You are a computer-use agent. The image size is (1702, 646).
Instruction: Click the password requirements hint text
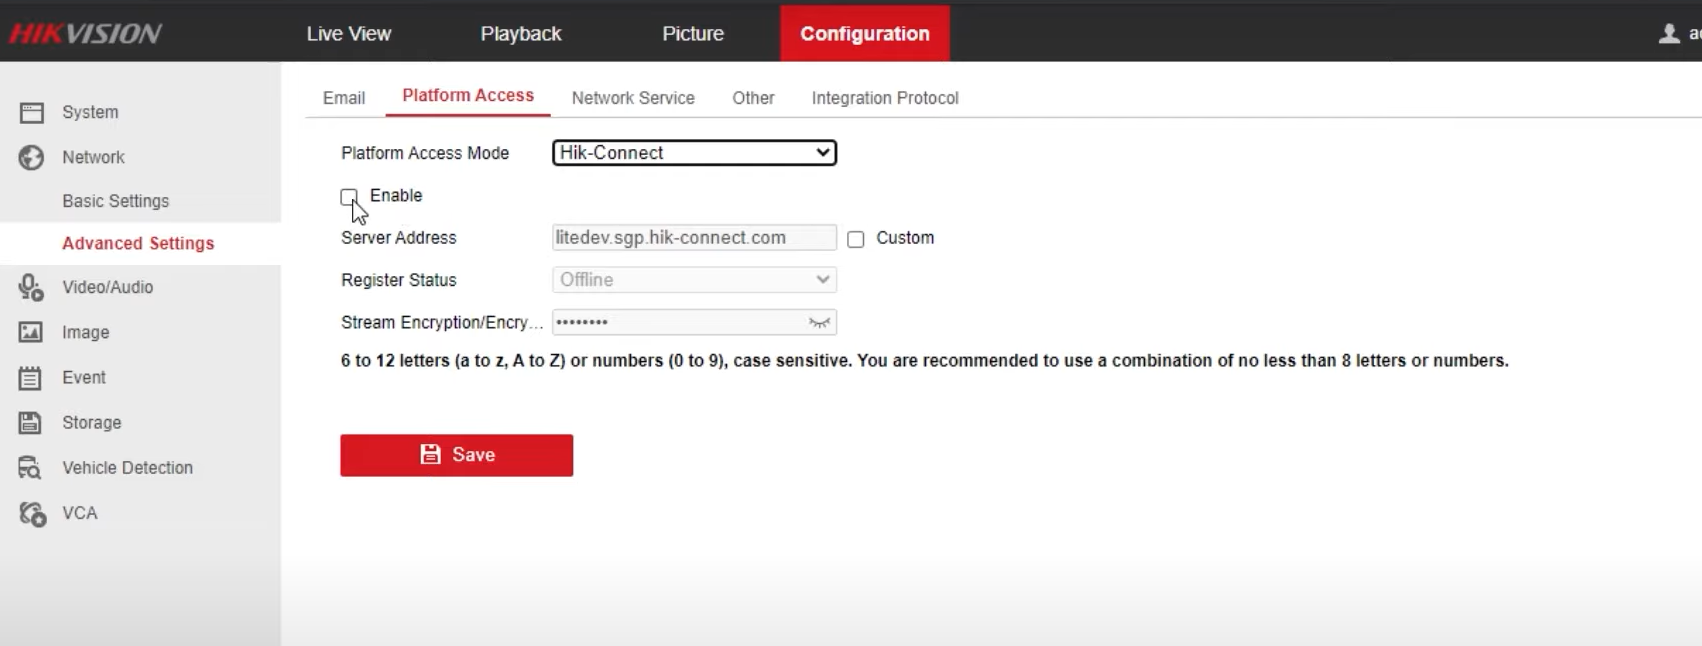click(x=925, y=361)
